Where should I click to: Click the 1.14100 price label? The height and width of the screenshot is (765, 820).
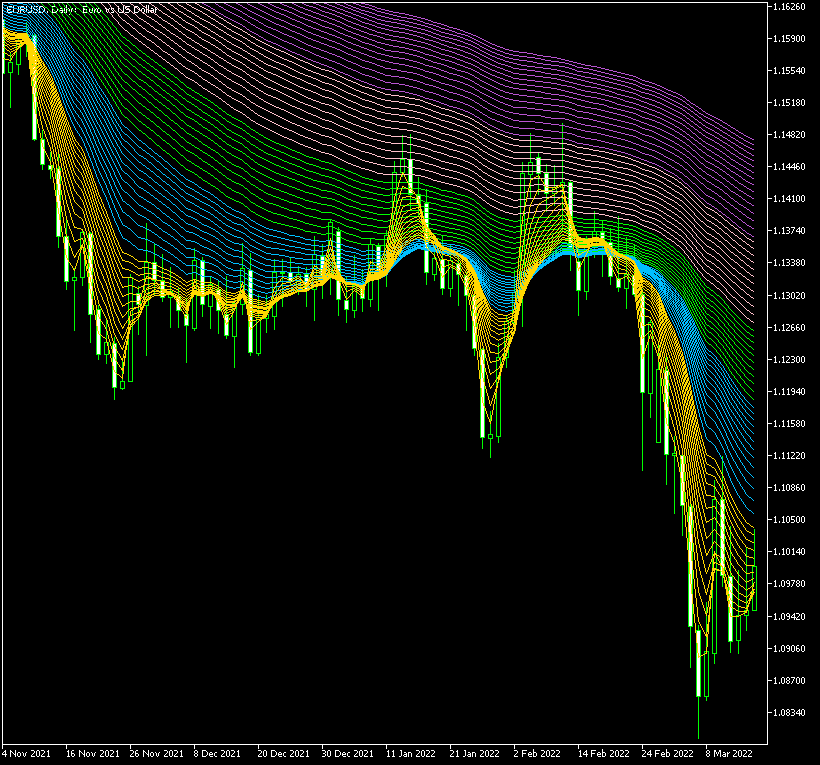789,199
